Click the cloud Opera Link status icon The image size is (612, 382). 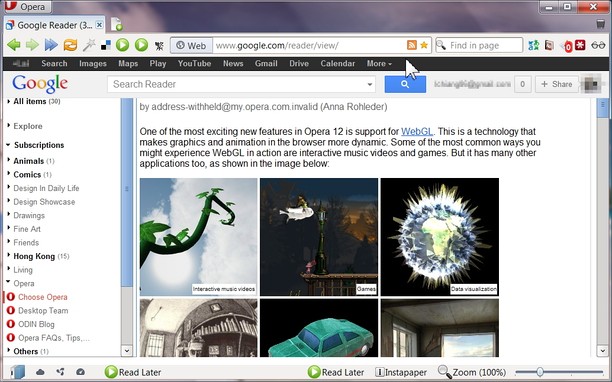tap(40, 372)
